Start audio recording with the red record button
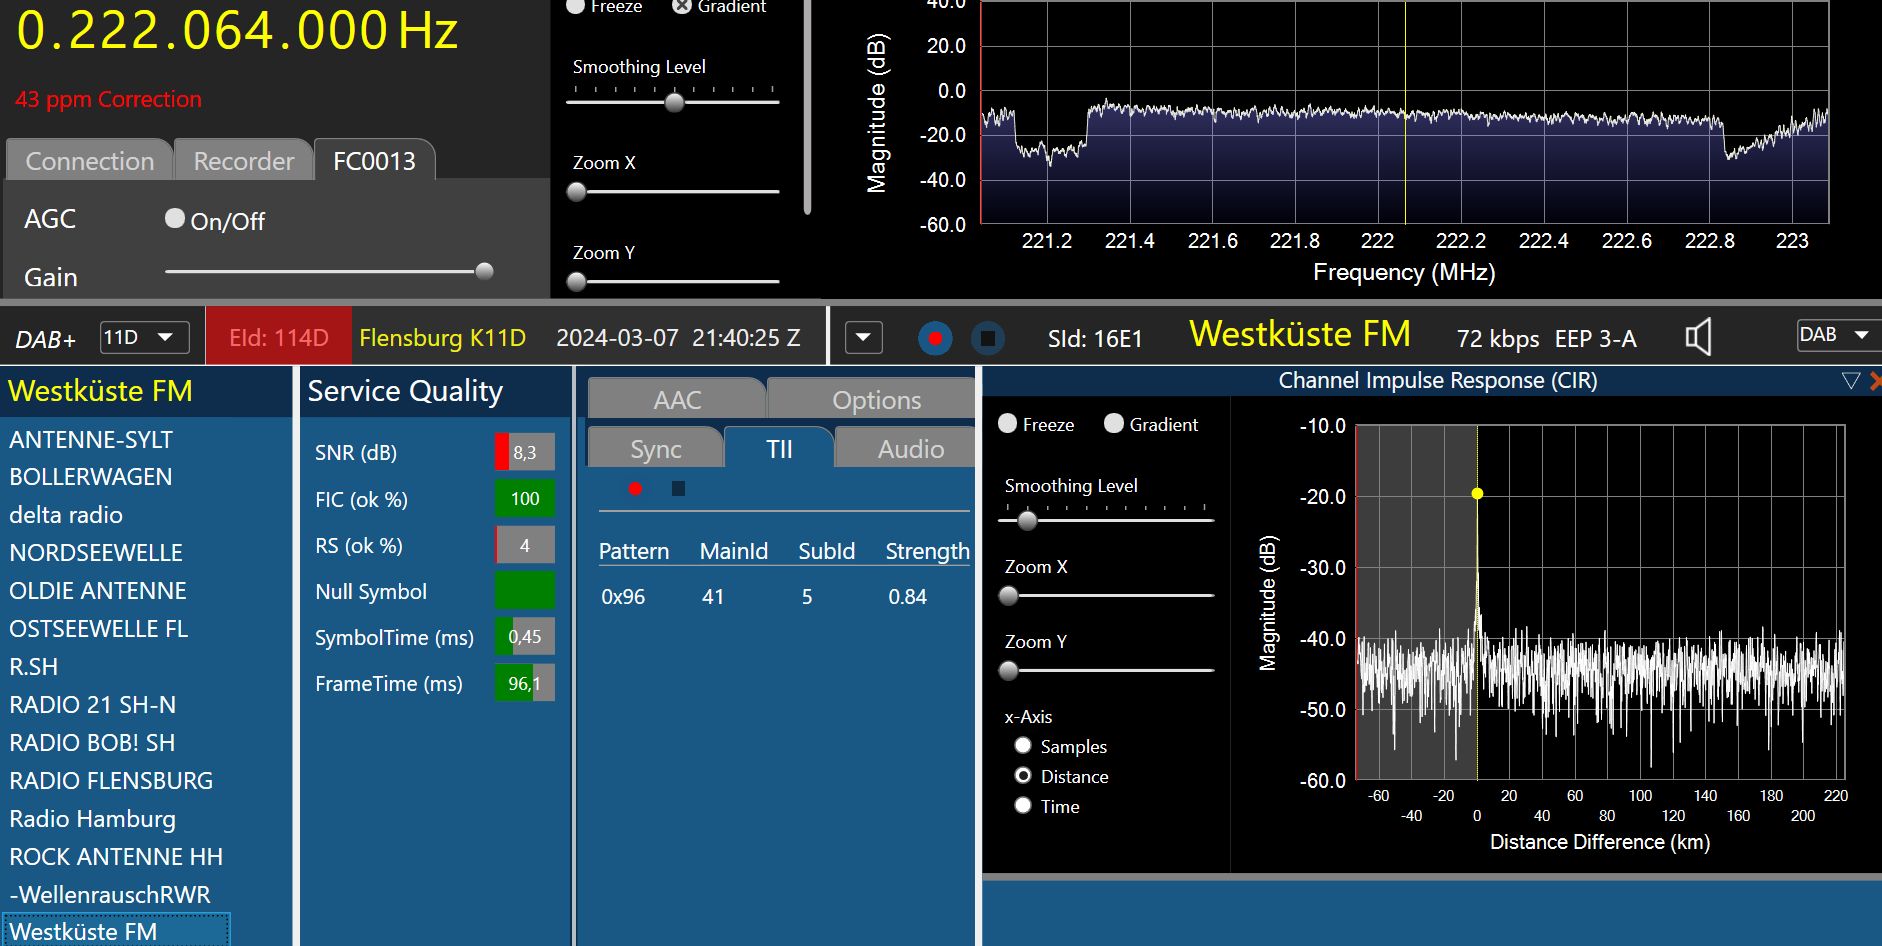Screen dimensions: 1882x946 [x=935, y=338]
